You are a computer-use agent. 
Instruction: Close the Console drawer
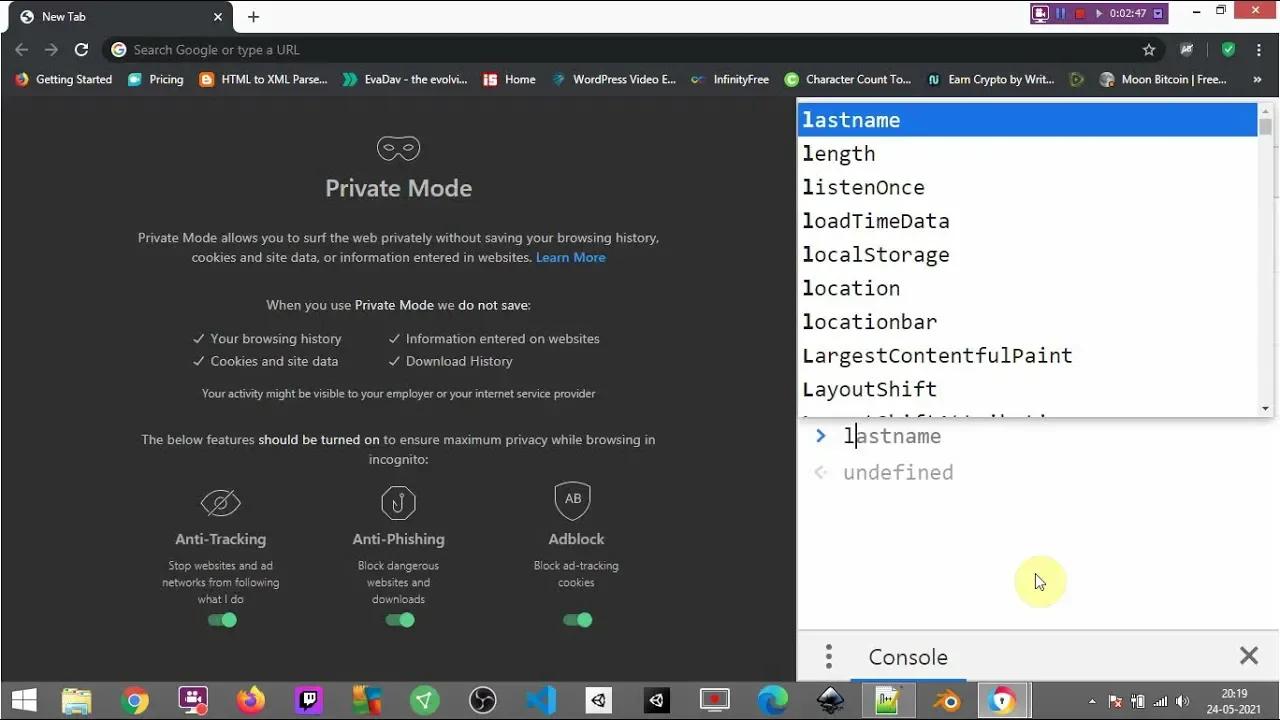coord(1249,656)
